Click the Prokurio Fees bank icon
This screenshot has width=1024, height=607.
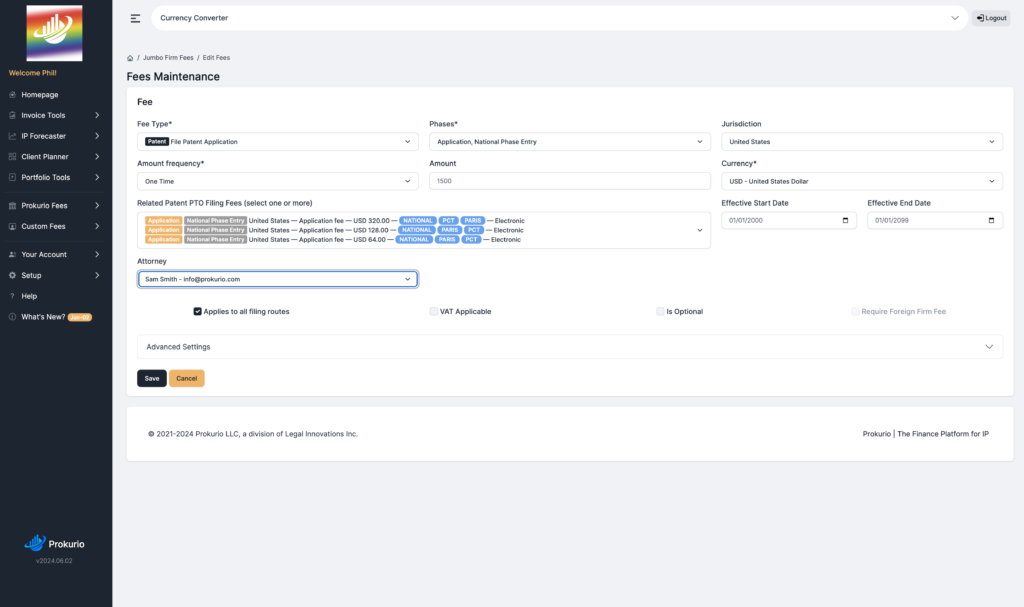pos(12,206)
